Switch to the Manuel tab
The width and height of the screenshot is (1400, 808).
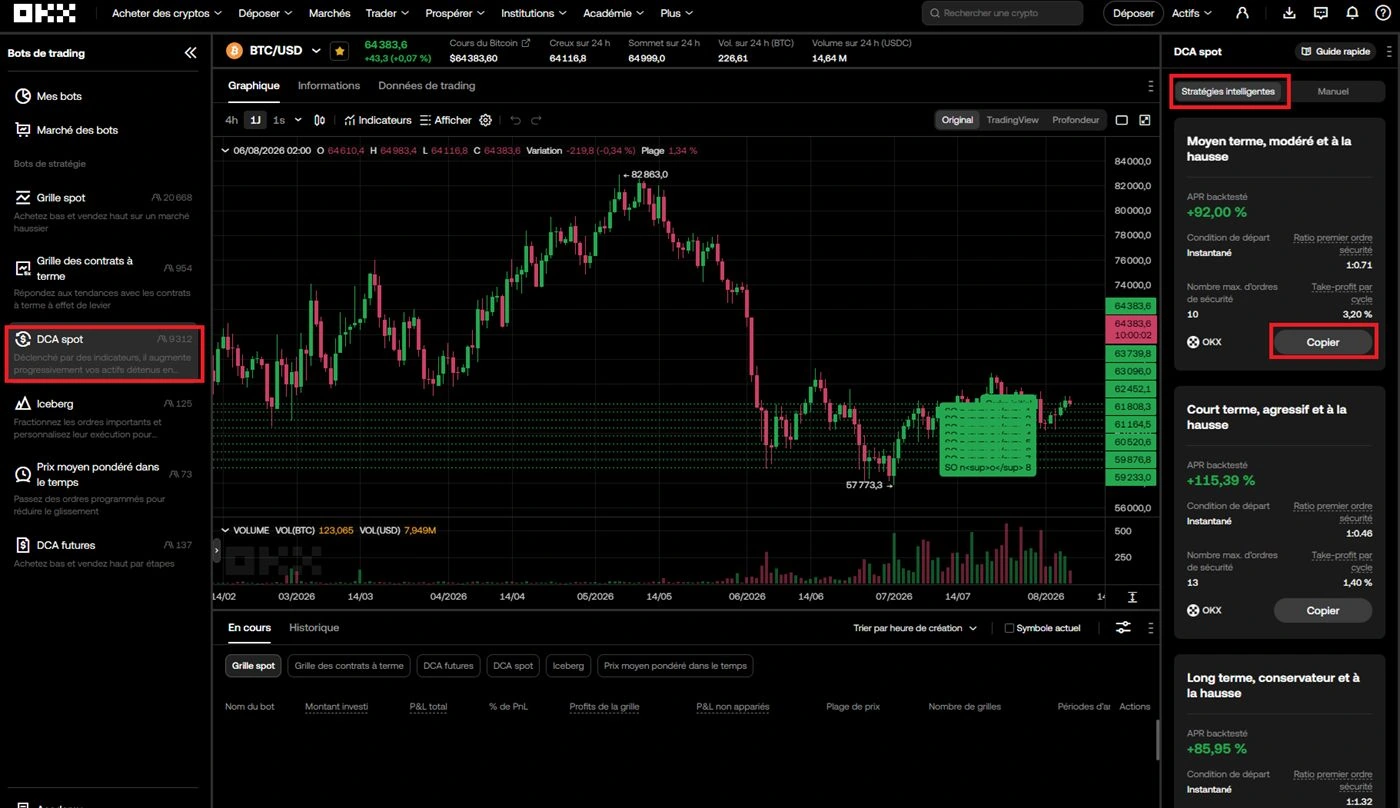click(1333, 91)
